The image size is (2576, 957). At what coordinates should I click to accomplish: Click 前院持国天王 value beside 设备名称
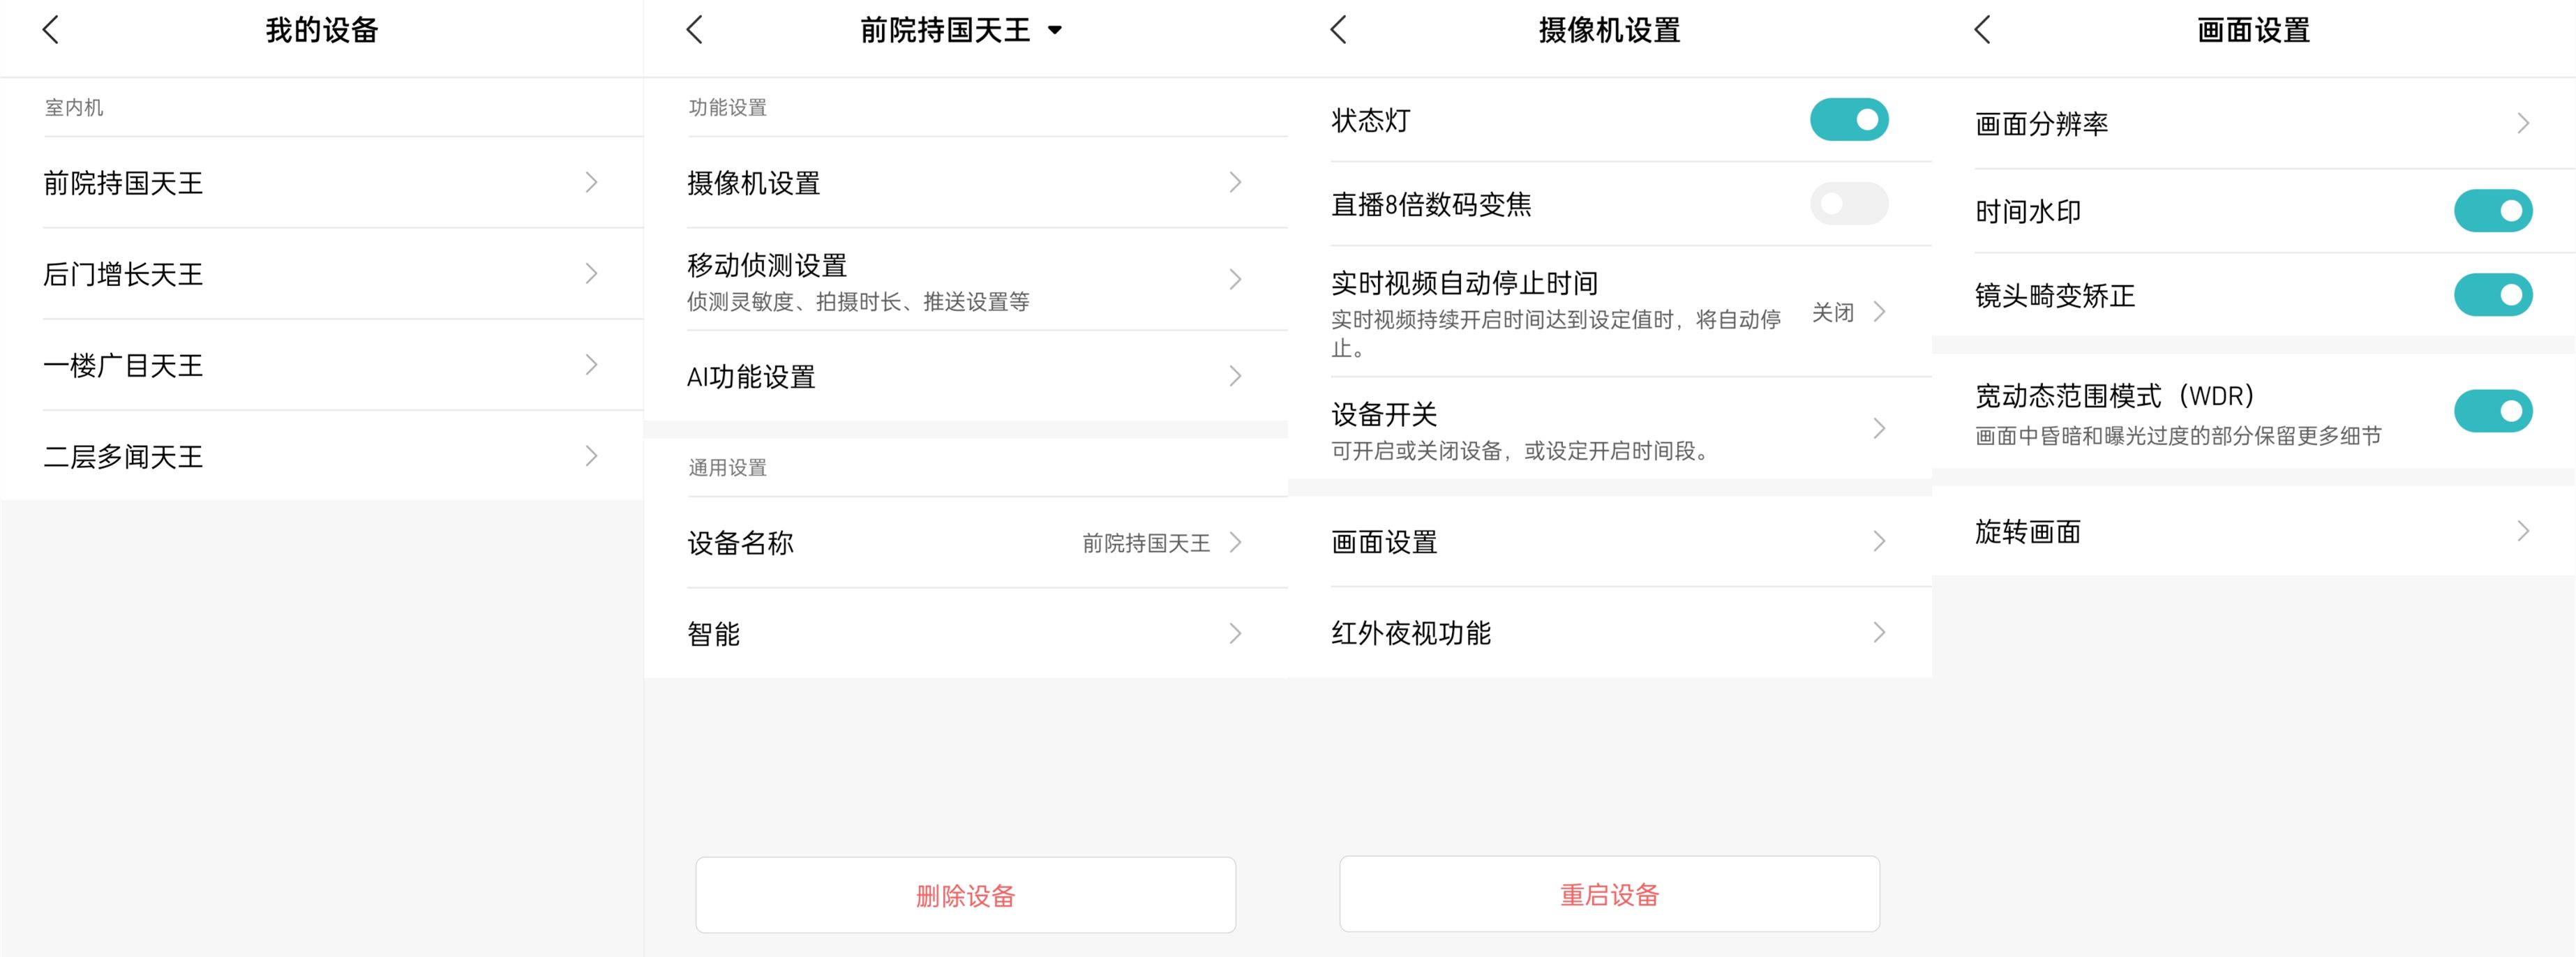pyautogui.click(x=1146, y=543)
